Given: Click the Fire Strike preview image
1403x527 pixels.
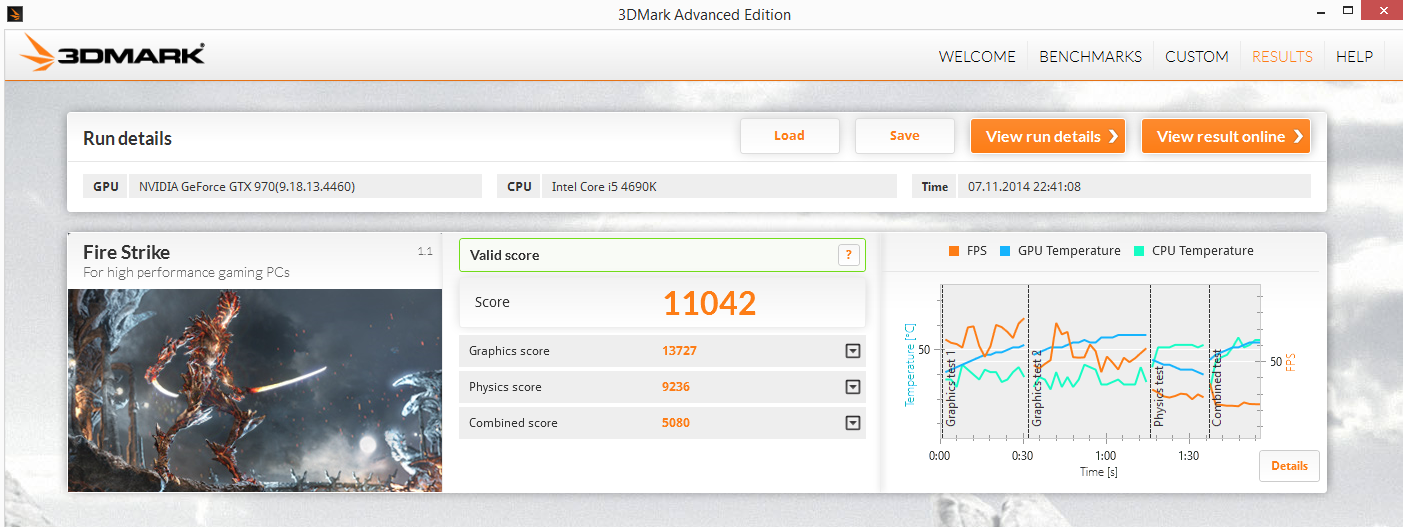Looking at the screenshot, I should pos(255,390).
